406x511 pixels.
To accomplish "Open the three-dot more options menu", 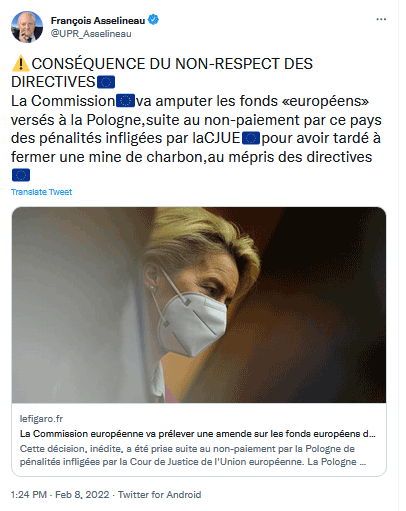I will 381,19.
